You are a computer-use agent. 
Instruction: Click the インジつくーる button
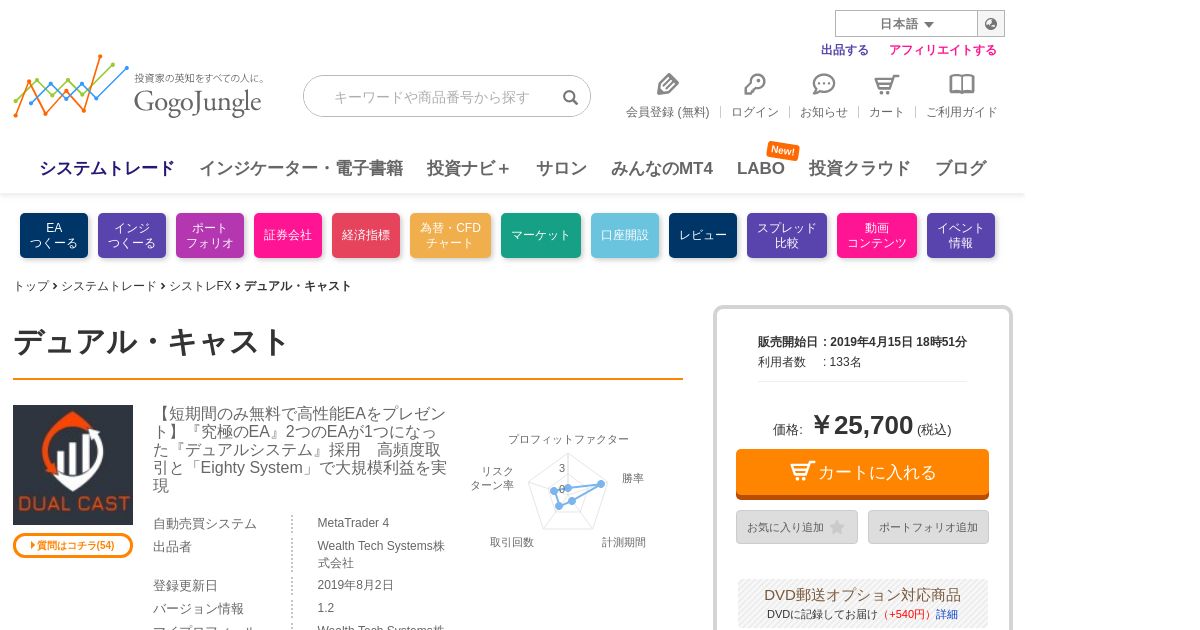(132, 235)
